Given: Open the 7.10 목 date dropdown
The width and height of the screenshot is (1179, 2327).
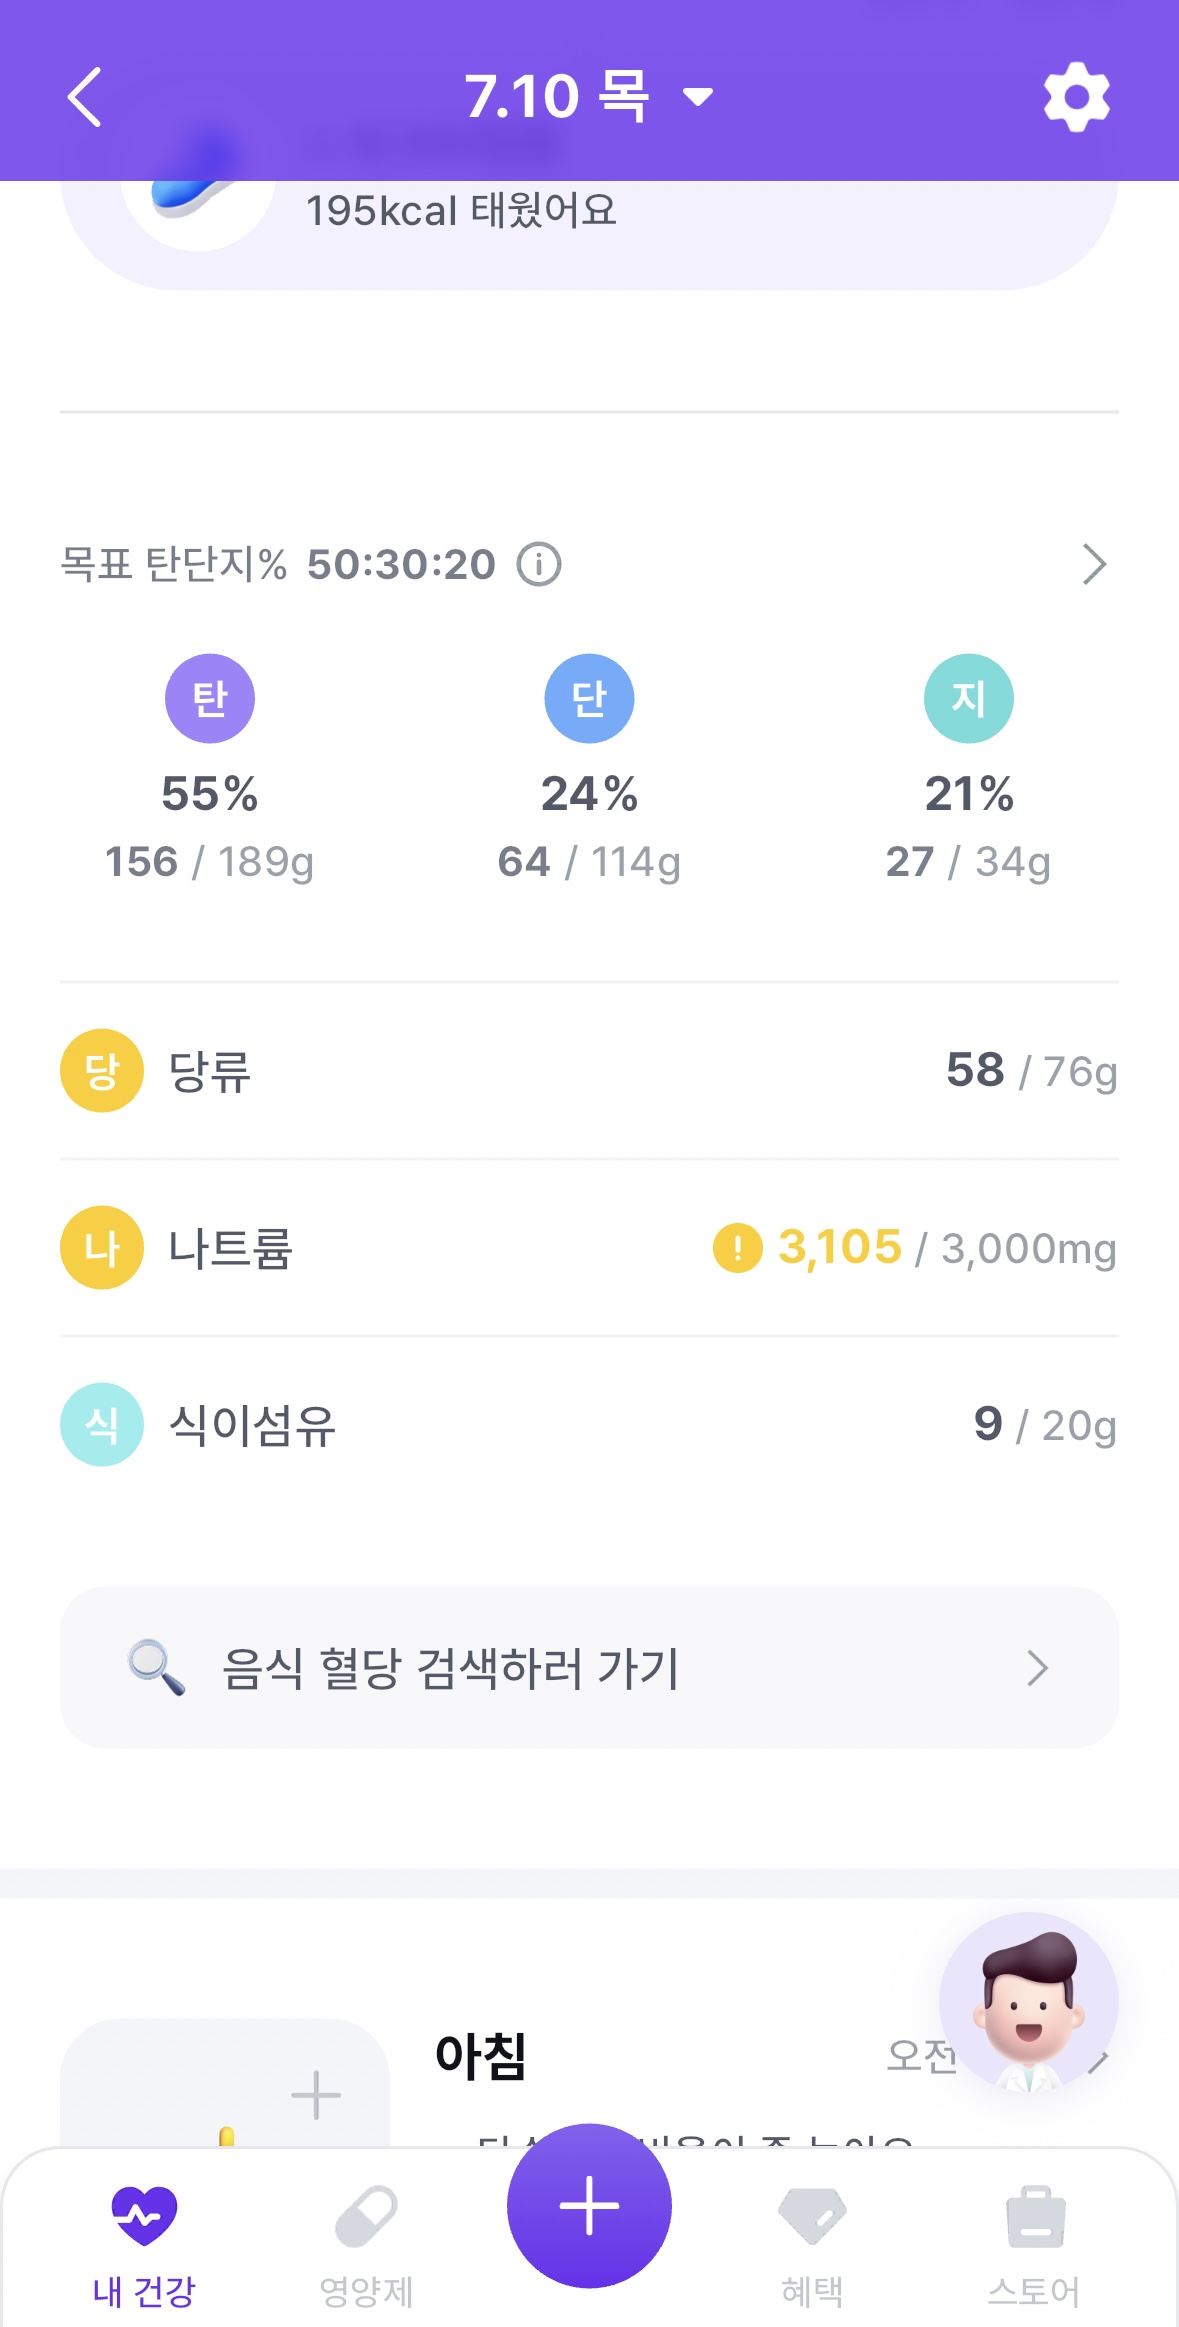Looking at the screenshot, I should click(x=588, y=97).
